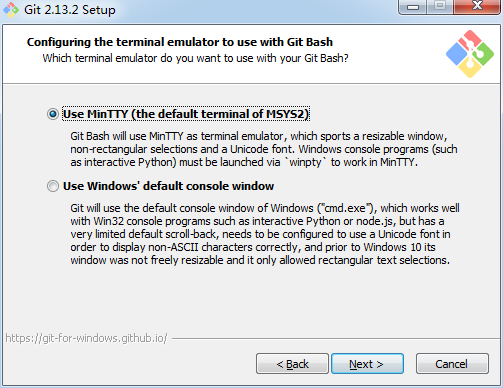Click the MinTTY description paragraph mentioning winpty
503x388 pixels.
click(264, 149)
